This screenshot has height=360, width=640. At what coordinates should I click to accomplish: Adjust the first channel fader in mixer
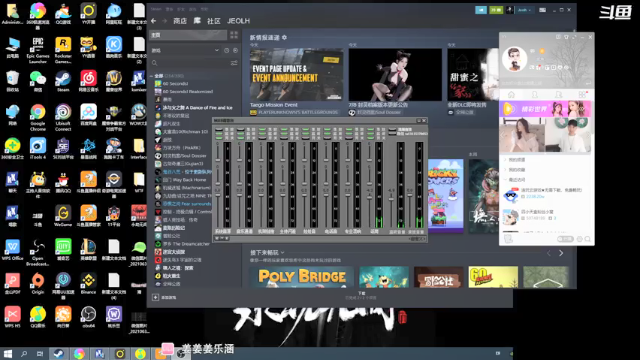pyautogui.click(x=218, y=195)
